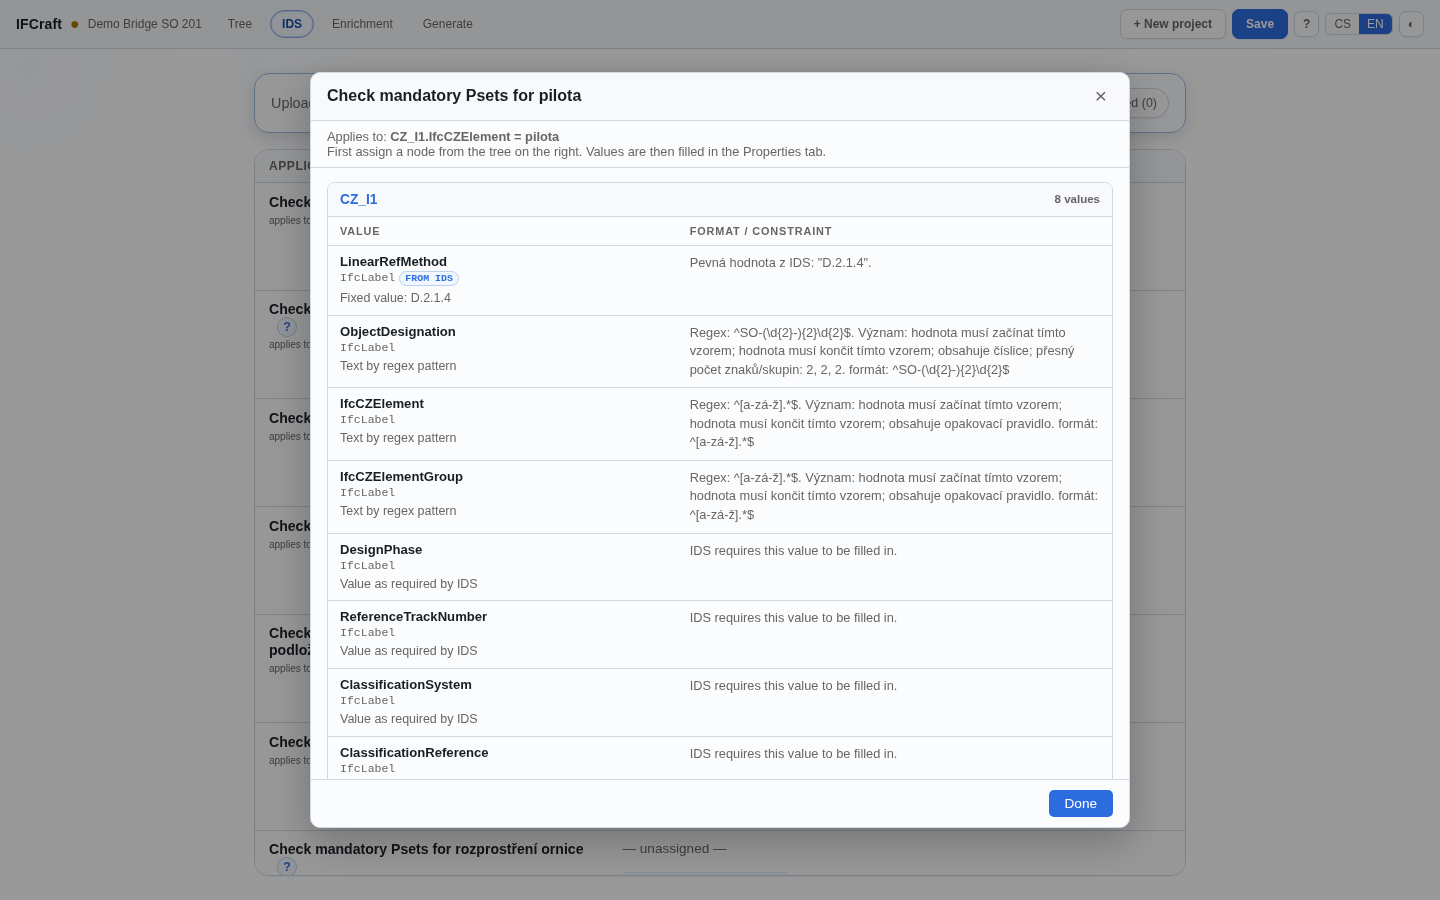Image resolution: width=1440 pixels, height=900 pixels.
Task: Create a project with + New project
Action: coord(1173,24)
